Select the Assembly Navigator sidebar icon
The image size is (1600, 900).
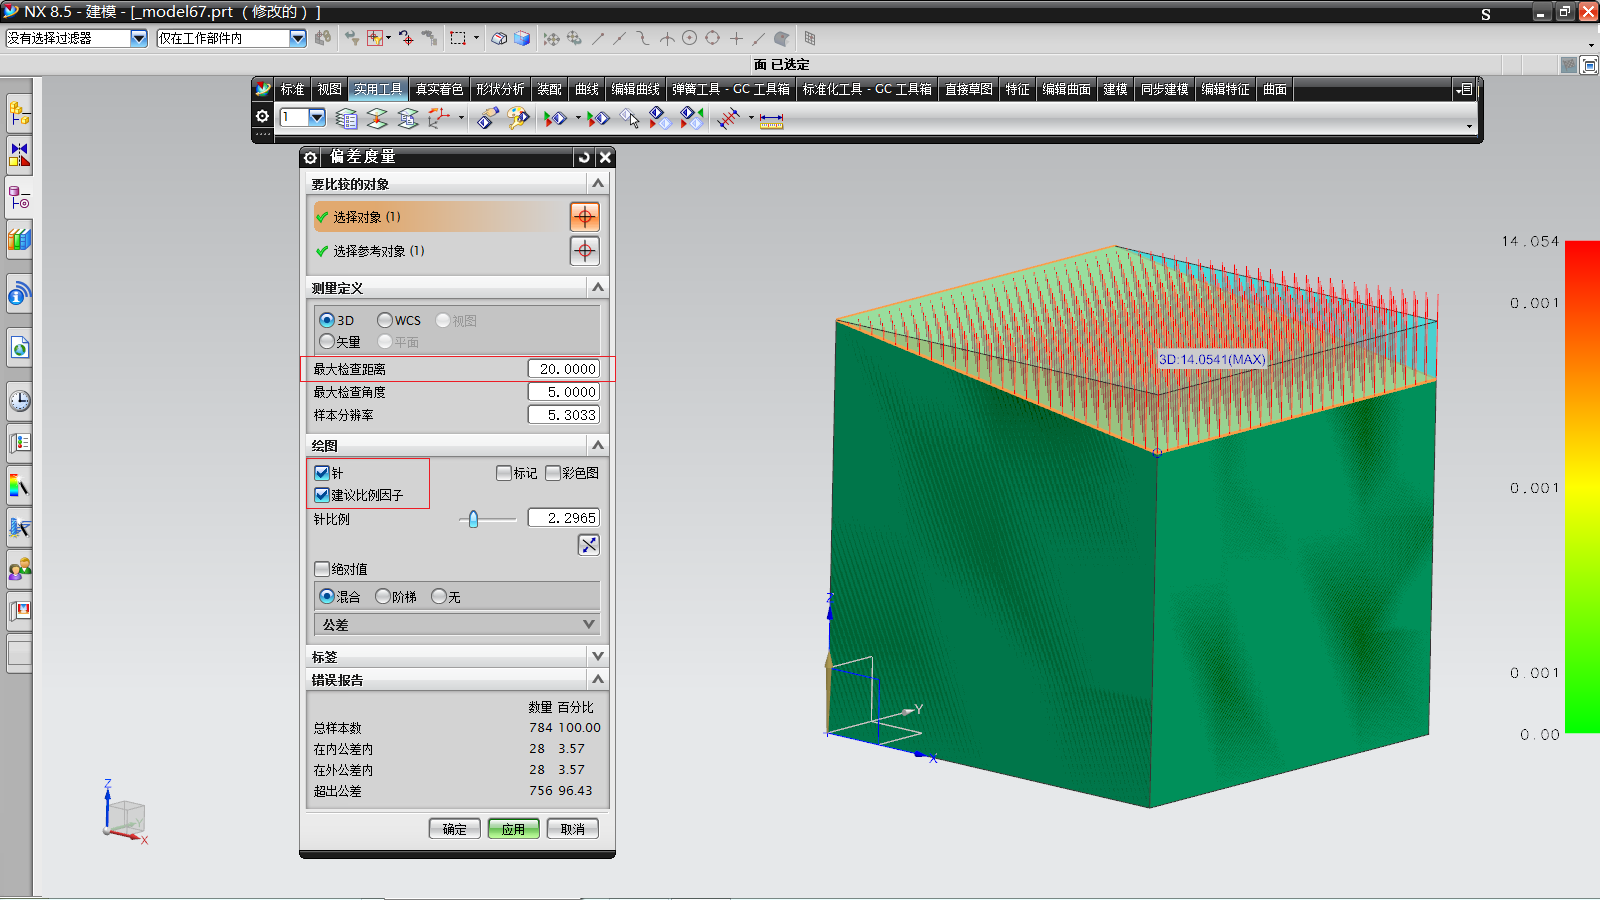pyautogui.click(x=18, y=113)
